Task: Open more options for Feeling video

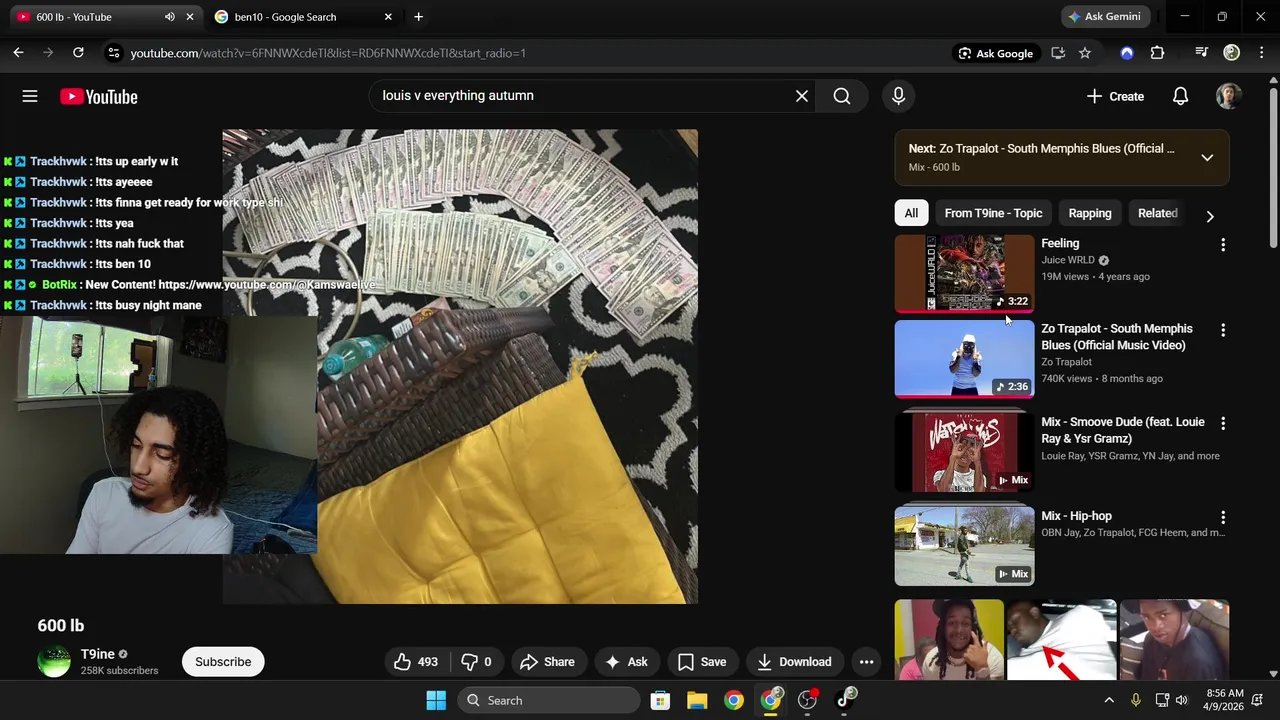Action: point(1222,245)
